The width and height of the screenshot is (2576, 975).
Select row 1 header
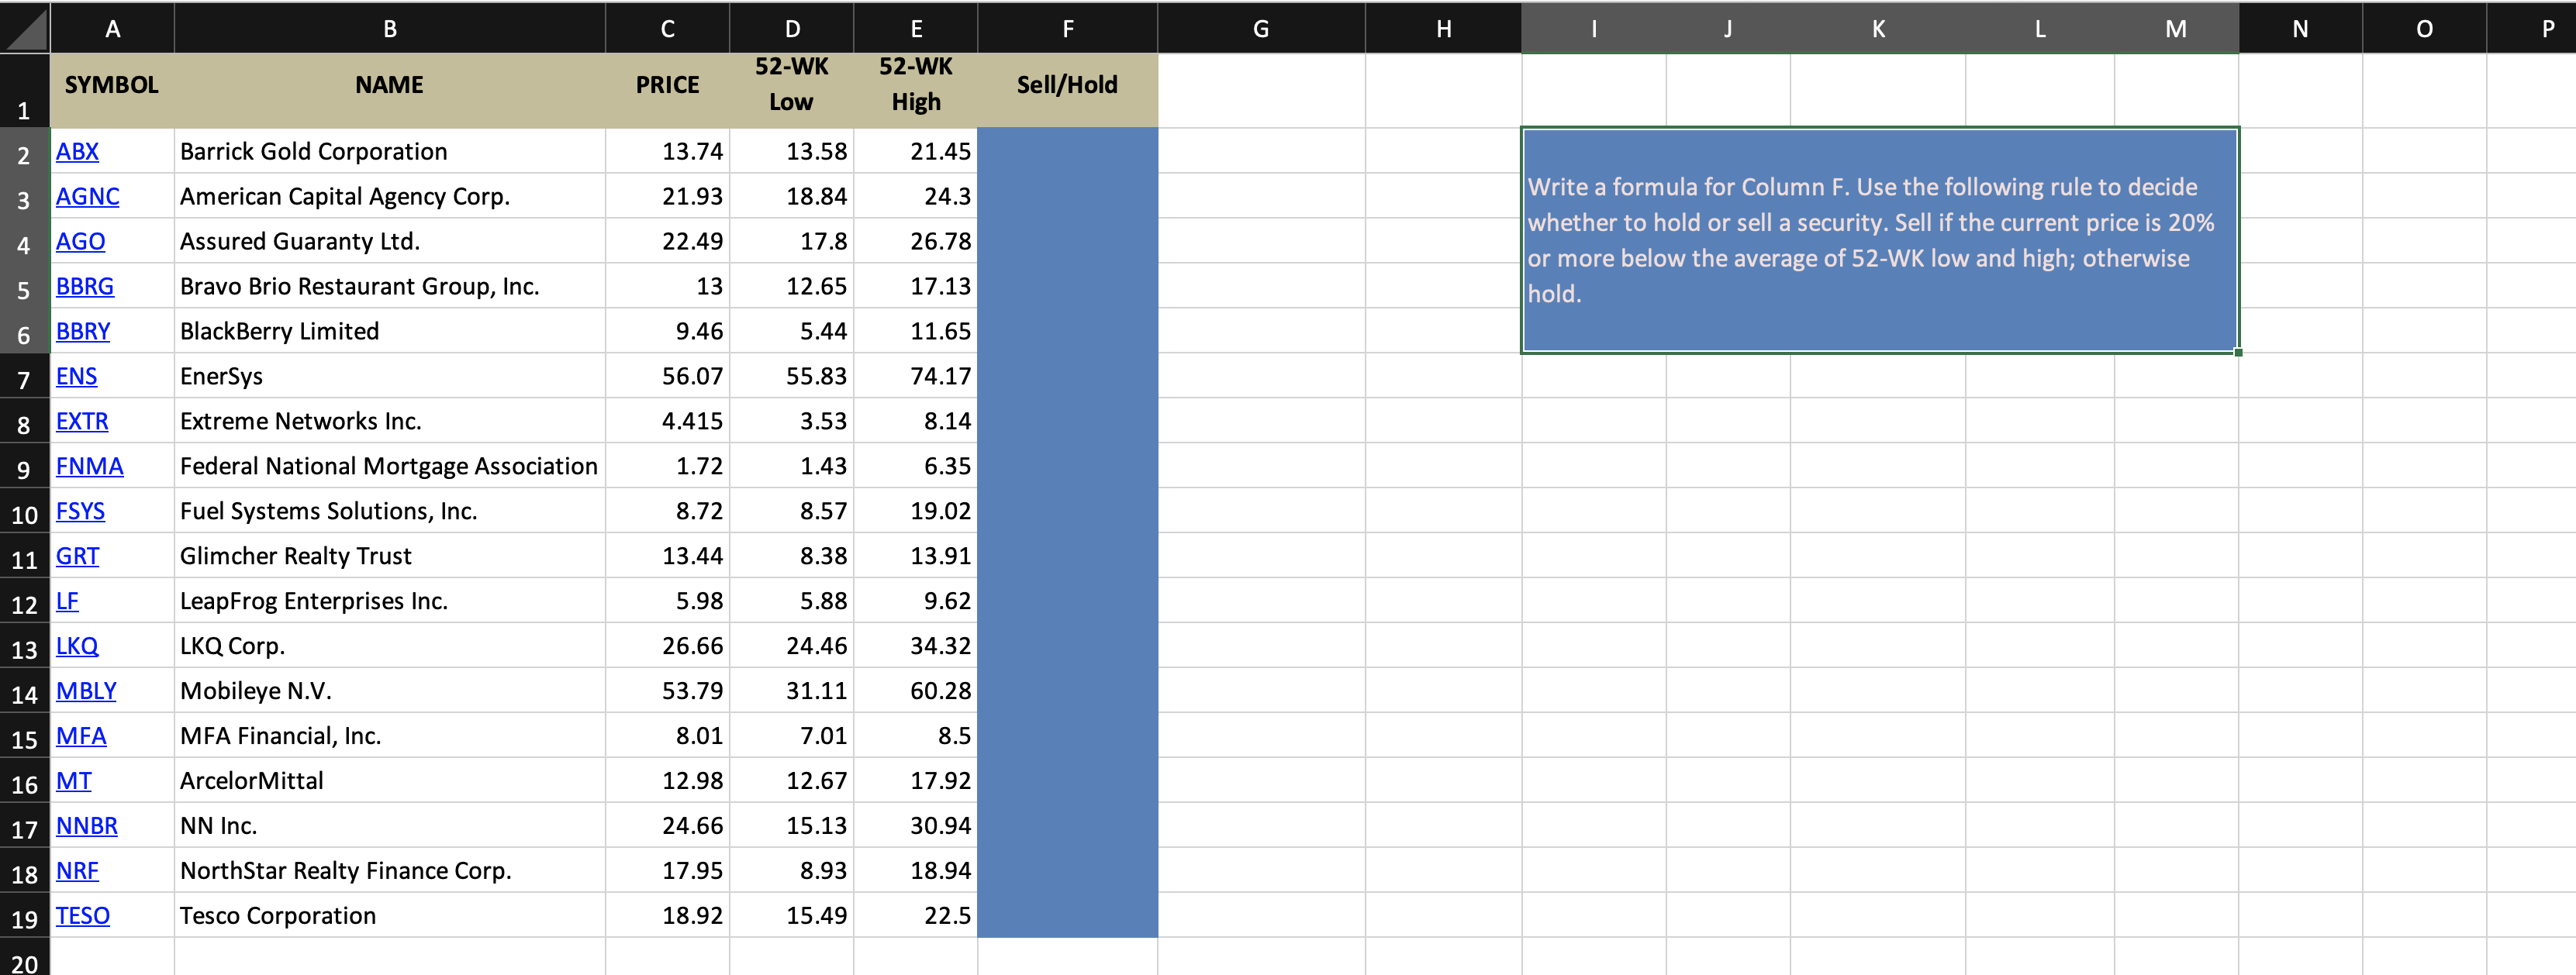pos(24,90)
